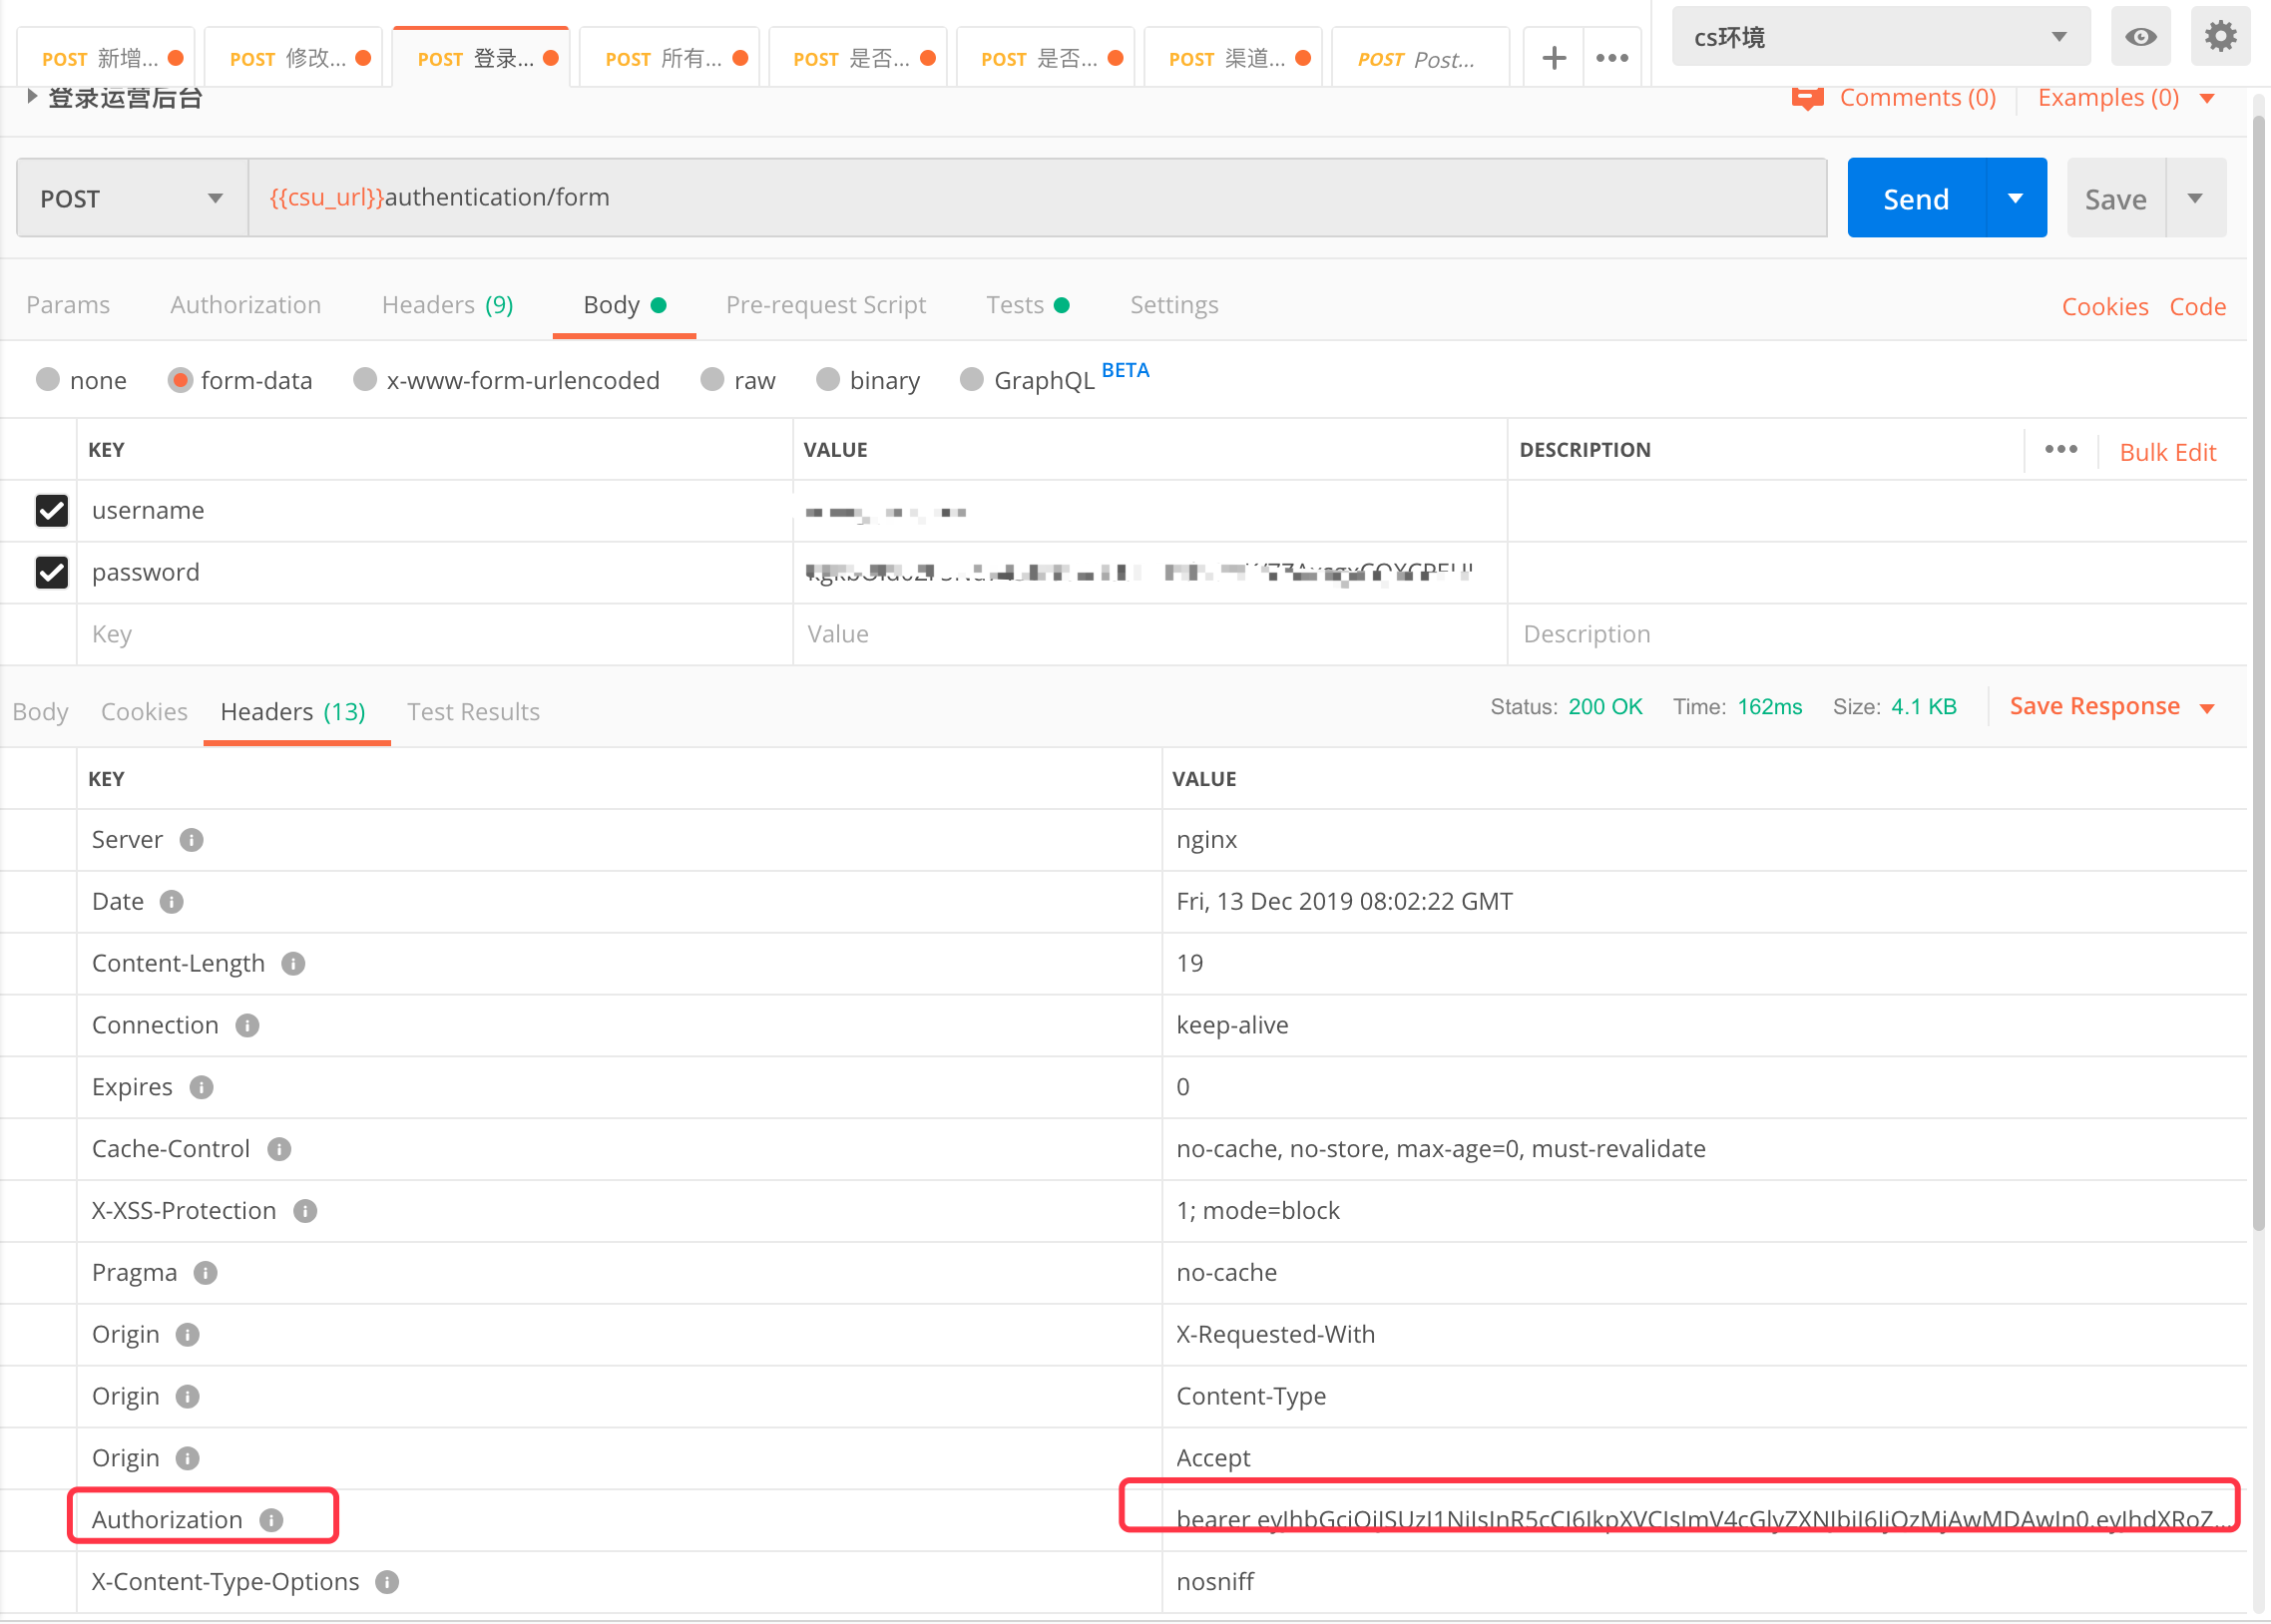
Task: Open Bulk Edit for form-data
Action: tap(2166, 451)
